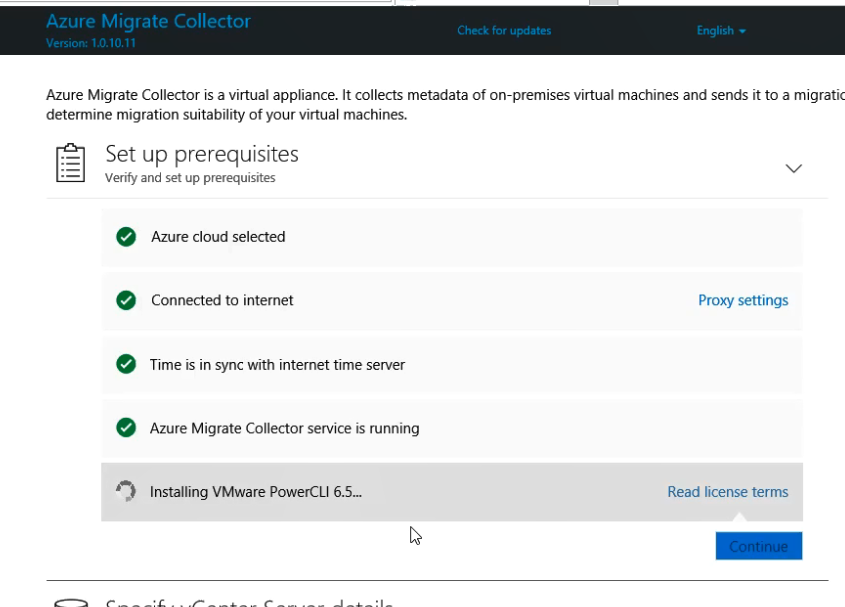Image resolution: width=845 pixels, height=607 pixels.
Task: Click the green check beside Time is in sync
Action: (x=126, y=364)
